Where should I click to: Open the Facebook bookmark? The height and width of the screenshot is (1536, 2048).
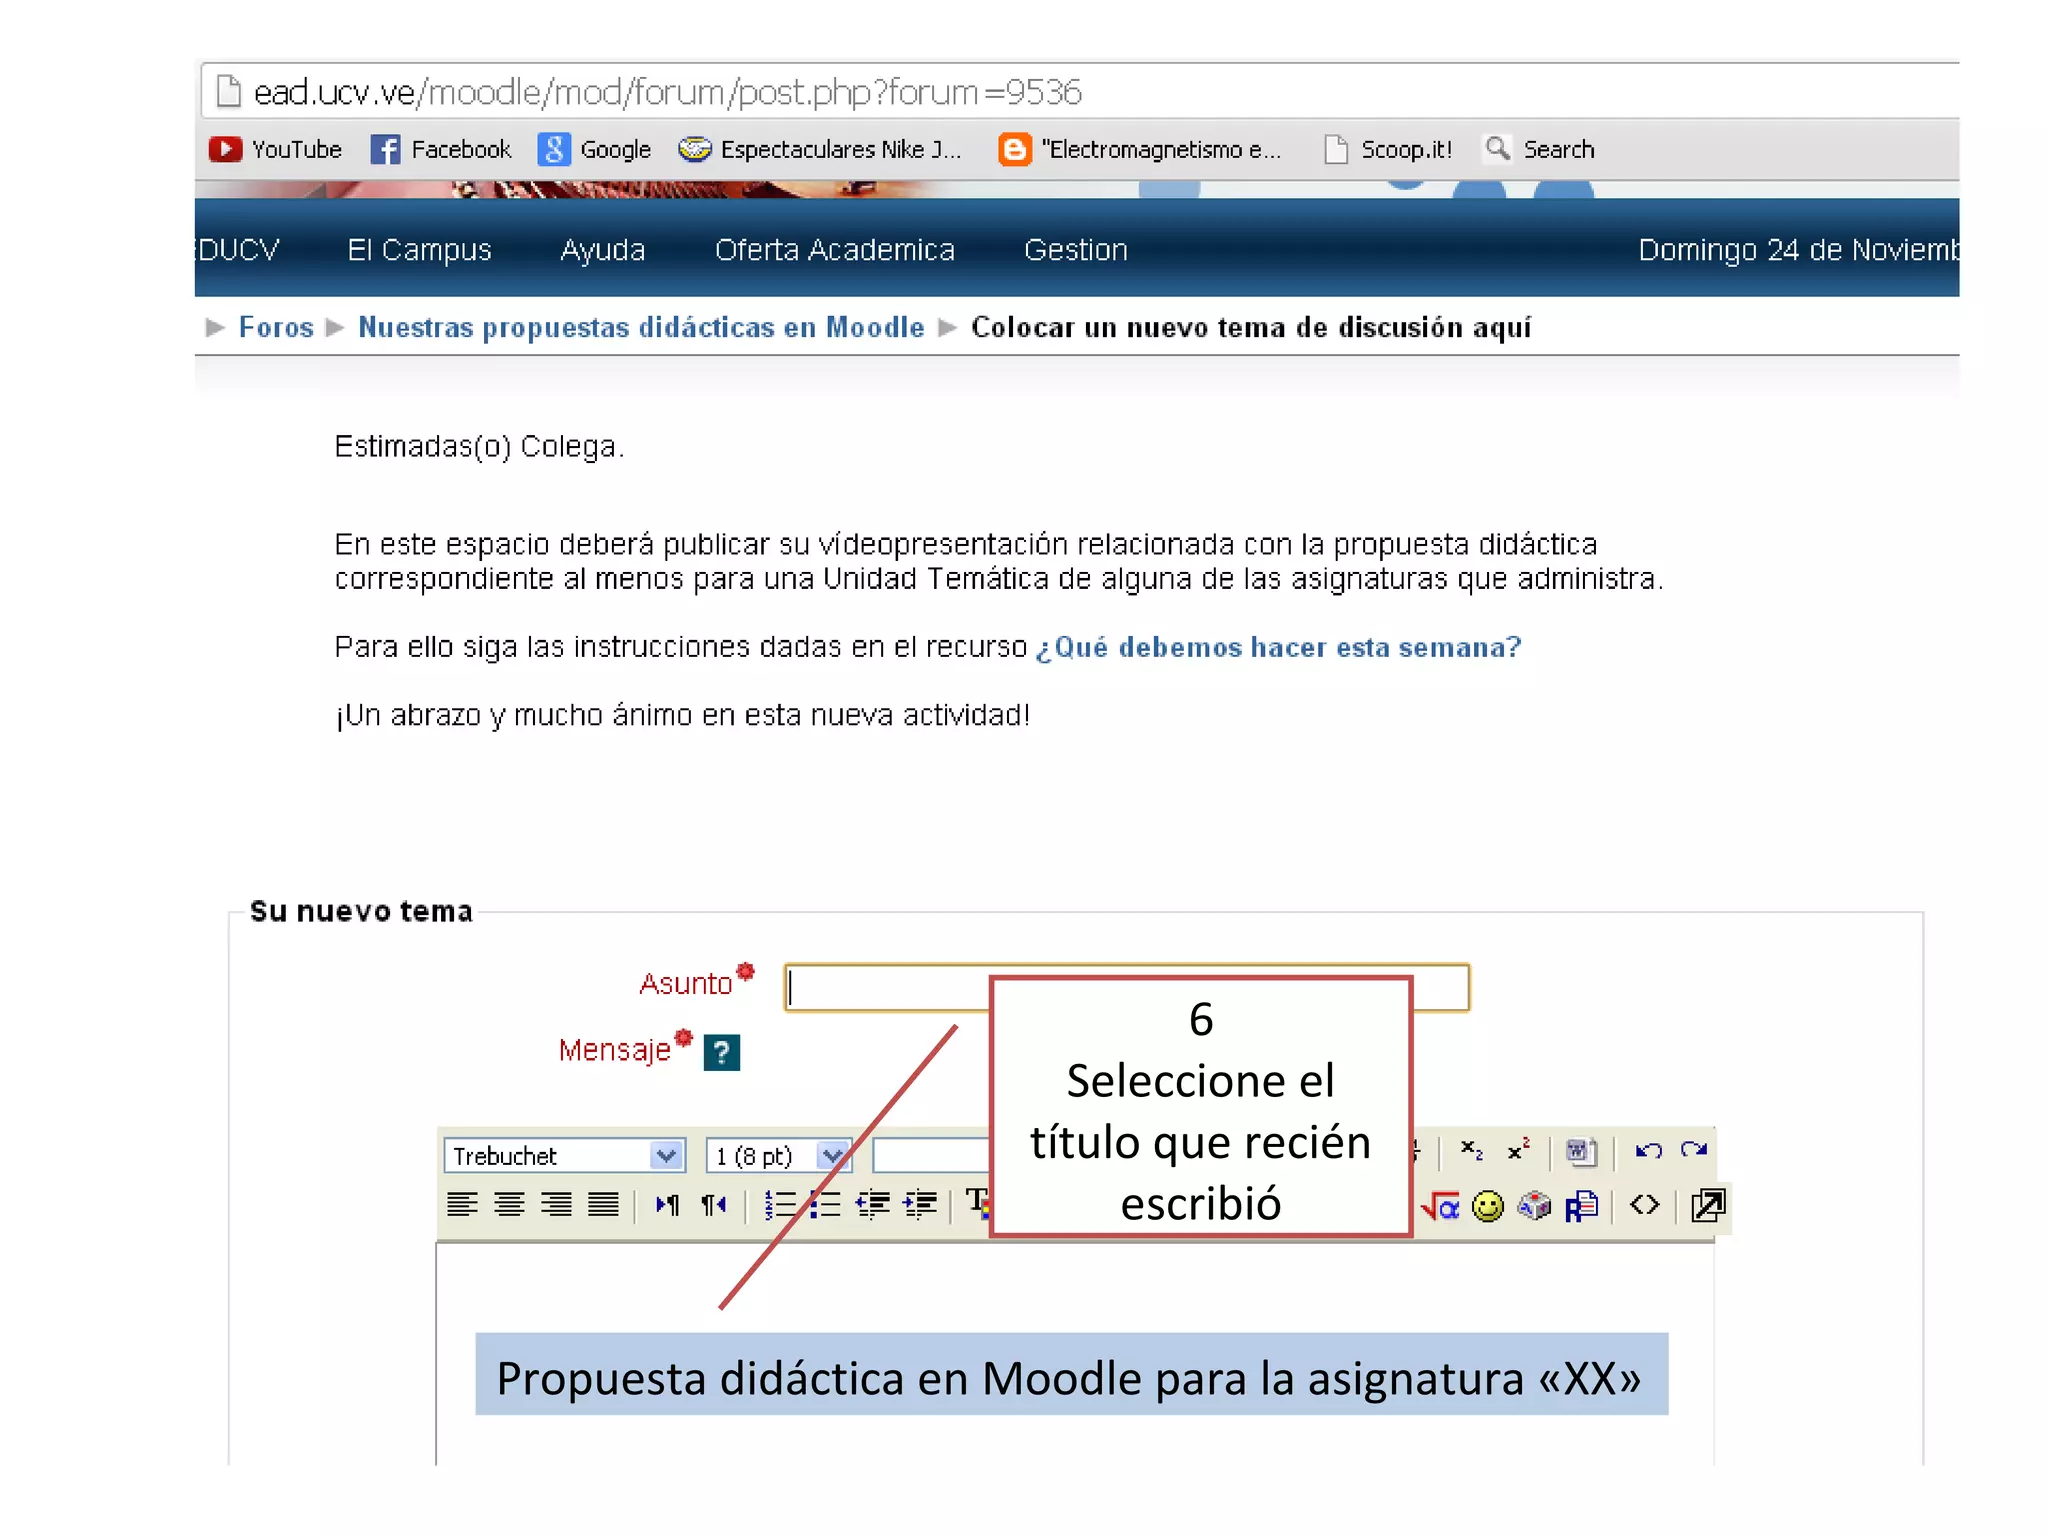[x=441, y=149]
